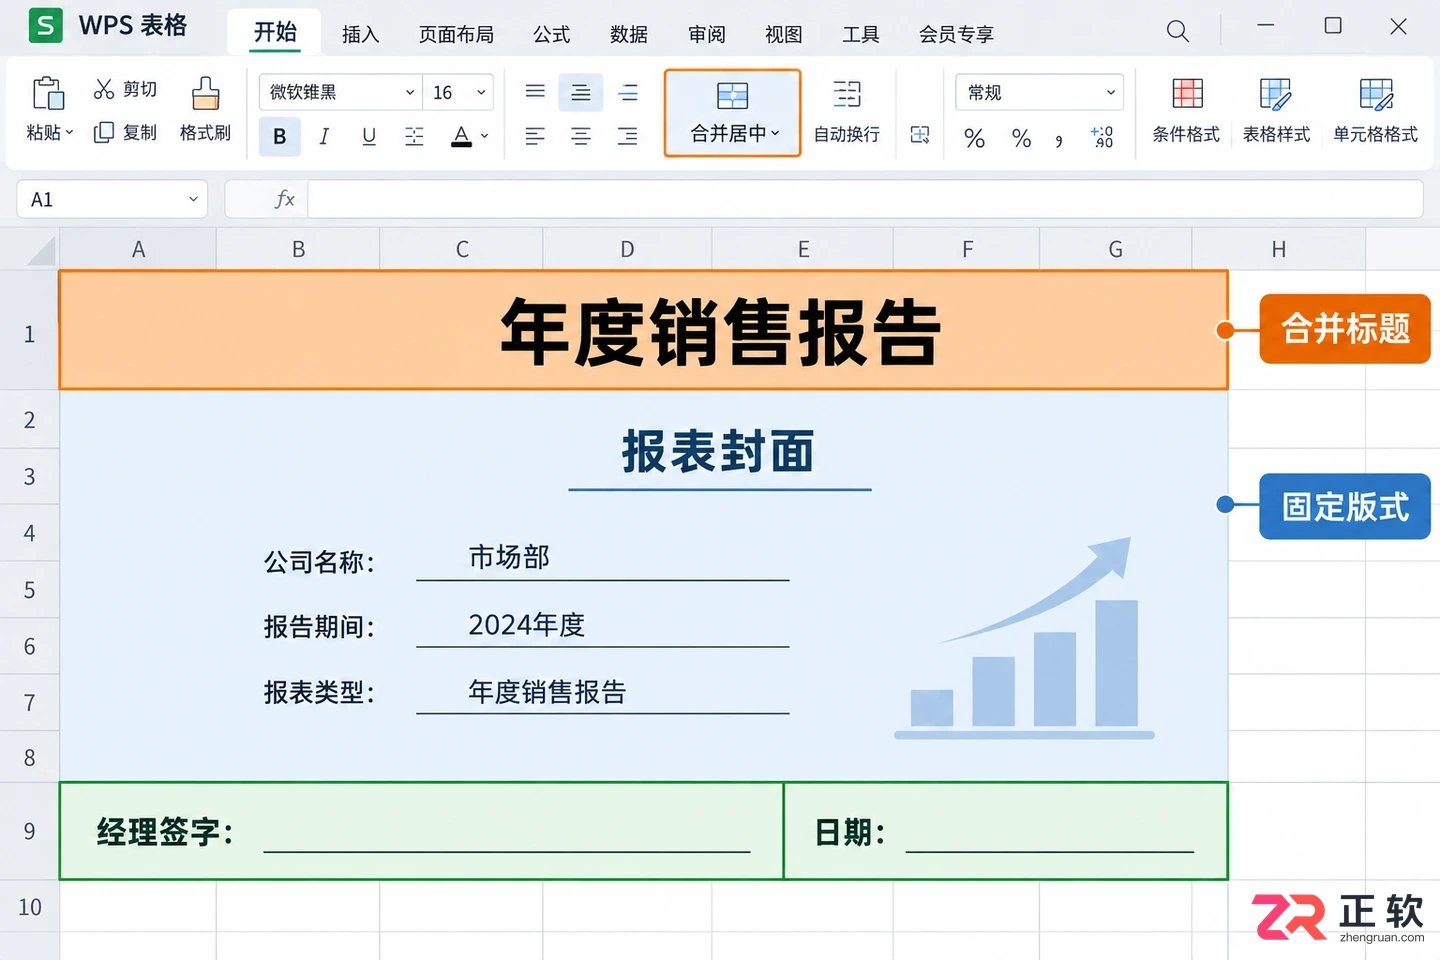
Task: Open 表格样式 table styles
Action: 1276,112
